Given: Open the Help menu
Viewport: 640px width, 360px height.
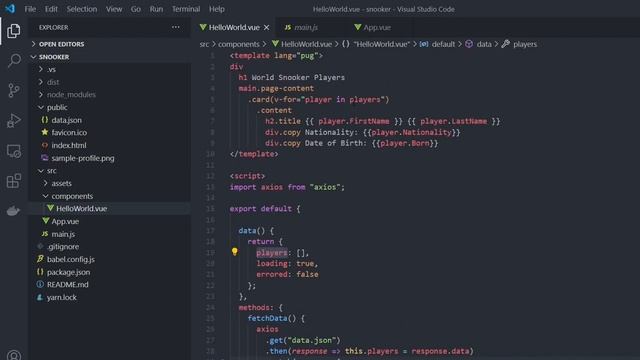Looking at the screenshot, I should point(217,9).
